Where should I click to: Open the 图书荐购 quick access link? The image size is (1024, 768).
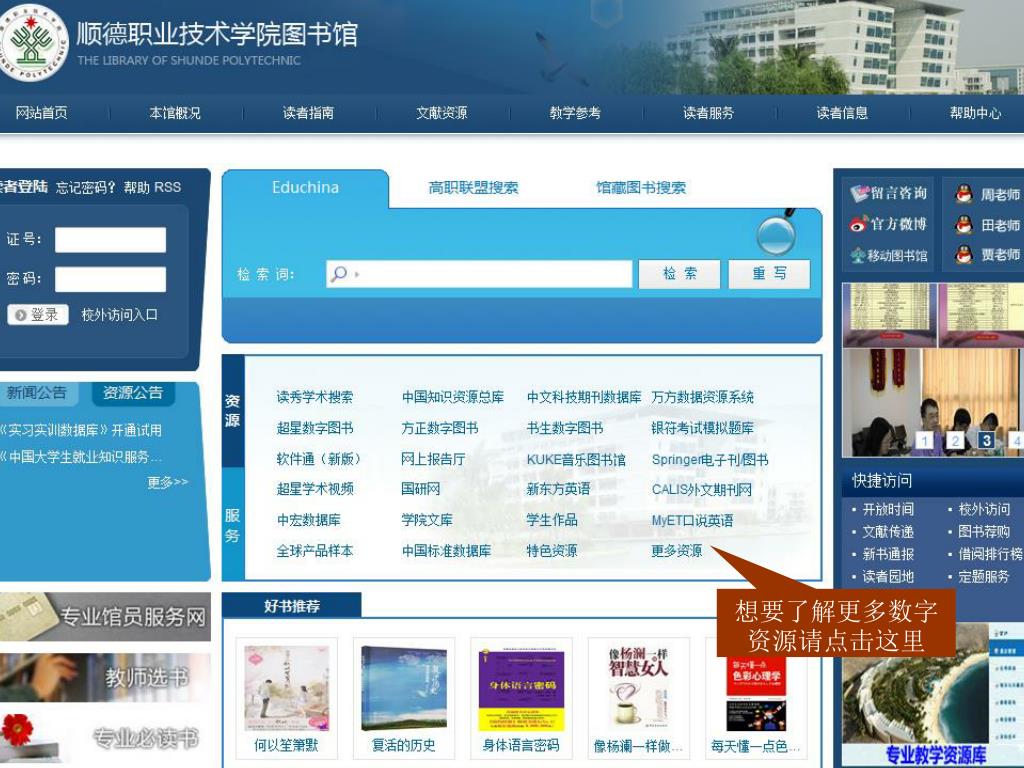coord(984,532)
